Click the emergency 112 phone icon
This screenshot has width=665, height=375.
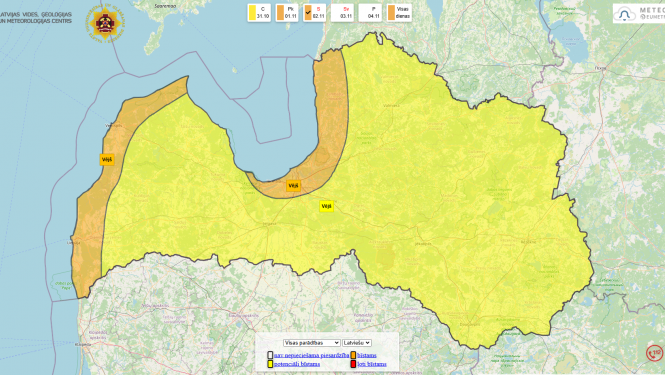tap(654, 353)
